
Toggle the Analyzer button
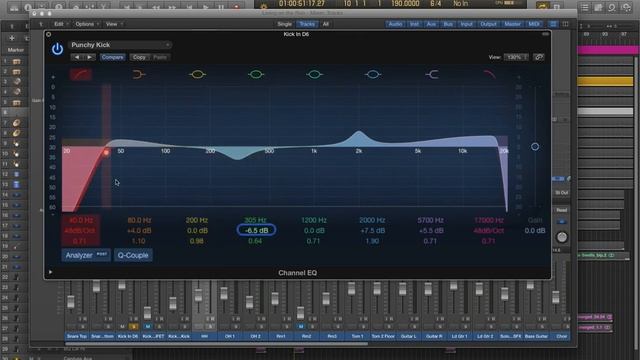click(x=86, y=255)
